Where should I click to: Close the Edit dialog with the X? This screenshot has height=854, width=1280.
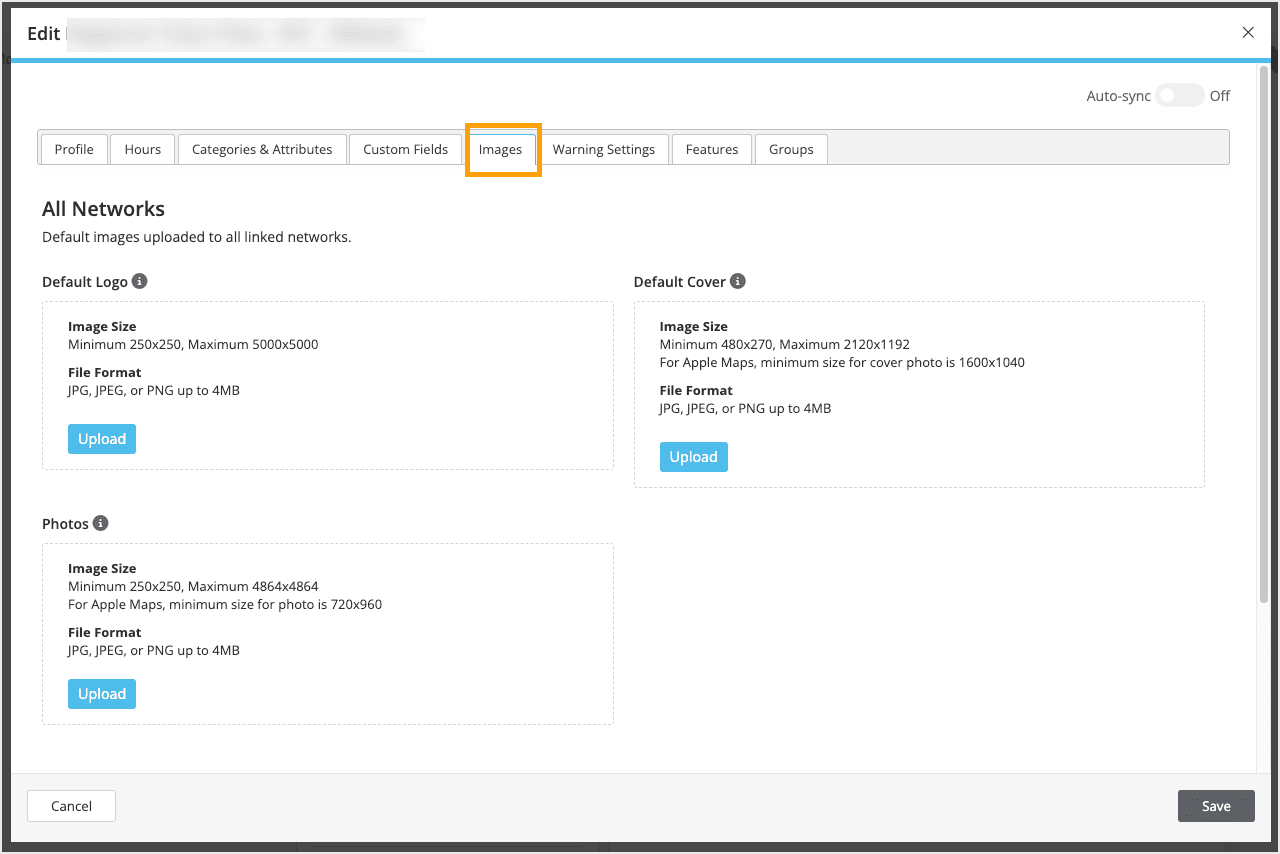click(1248, 32)
